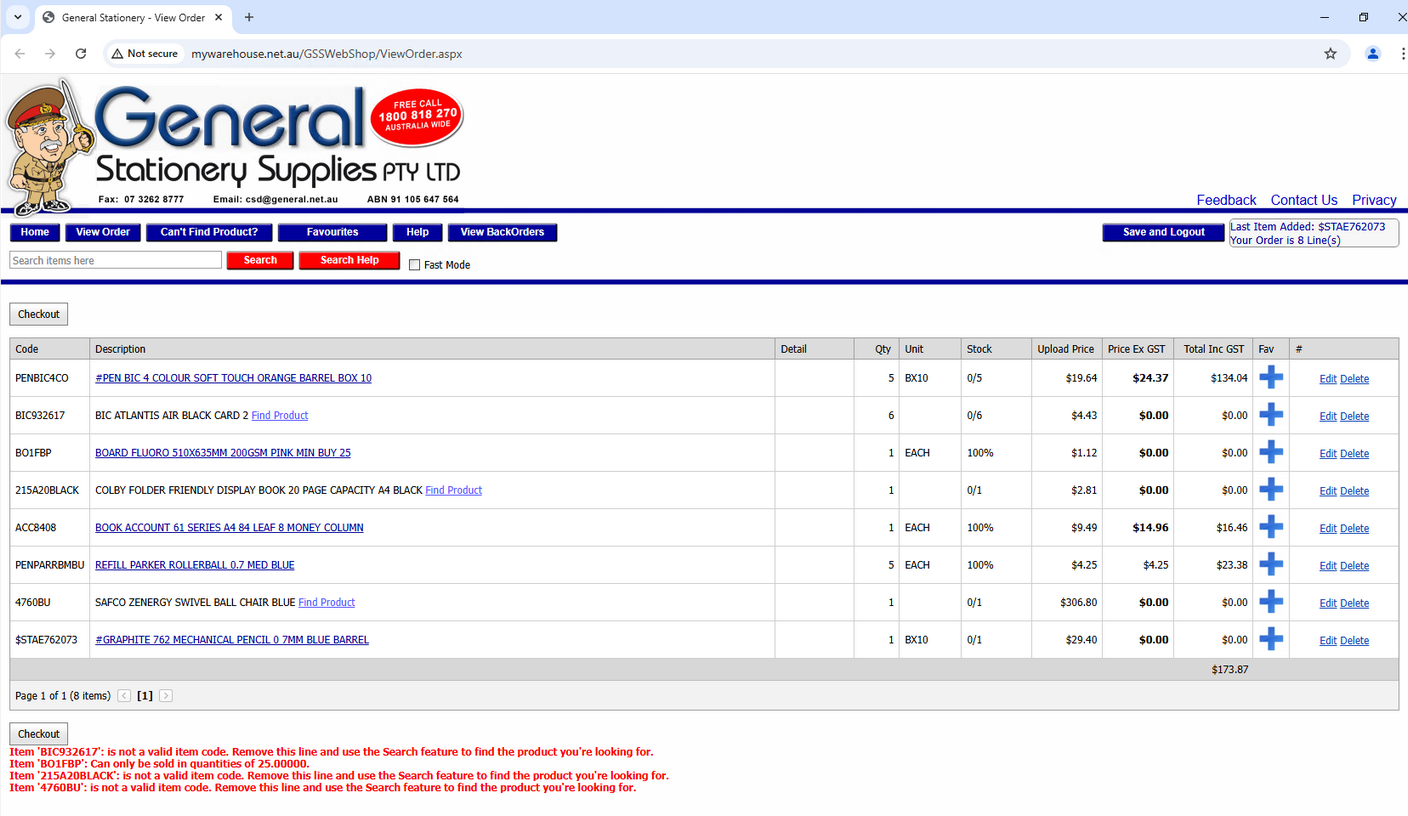Viewport: 1408px width, 816px height.
Task: Add Parker rollerball refill to favourites
Action: (x=1270, y=564)
